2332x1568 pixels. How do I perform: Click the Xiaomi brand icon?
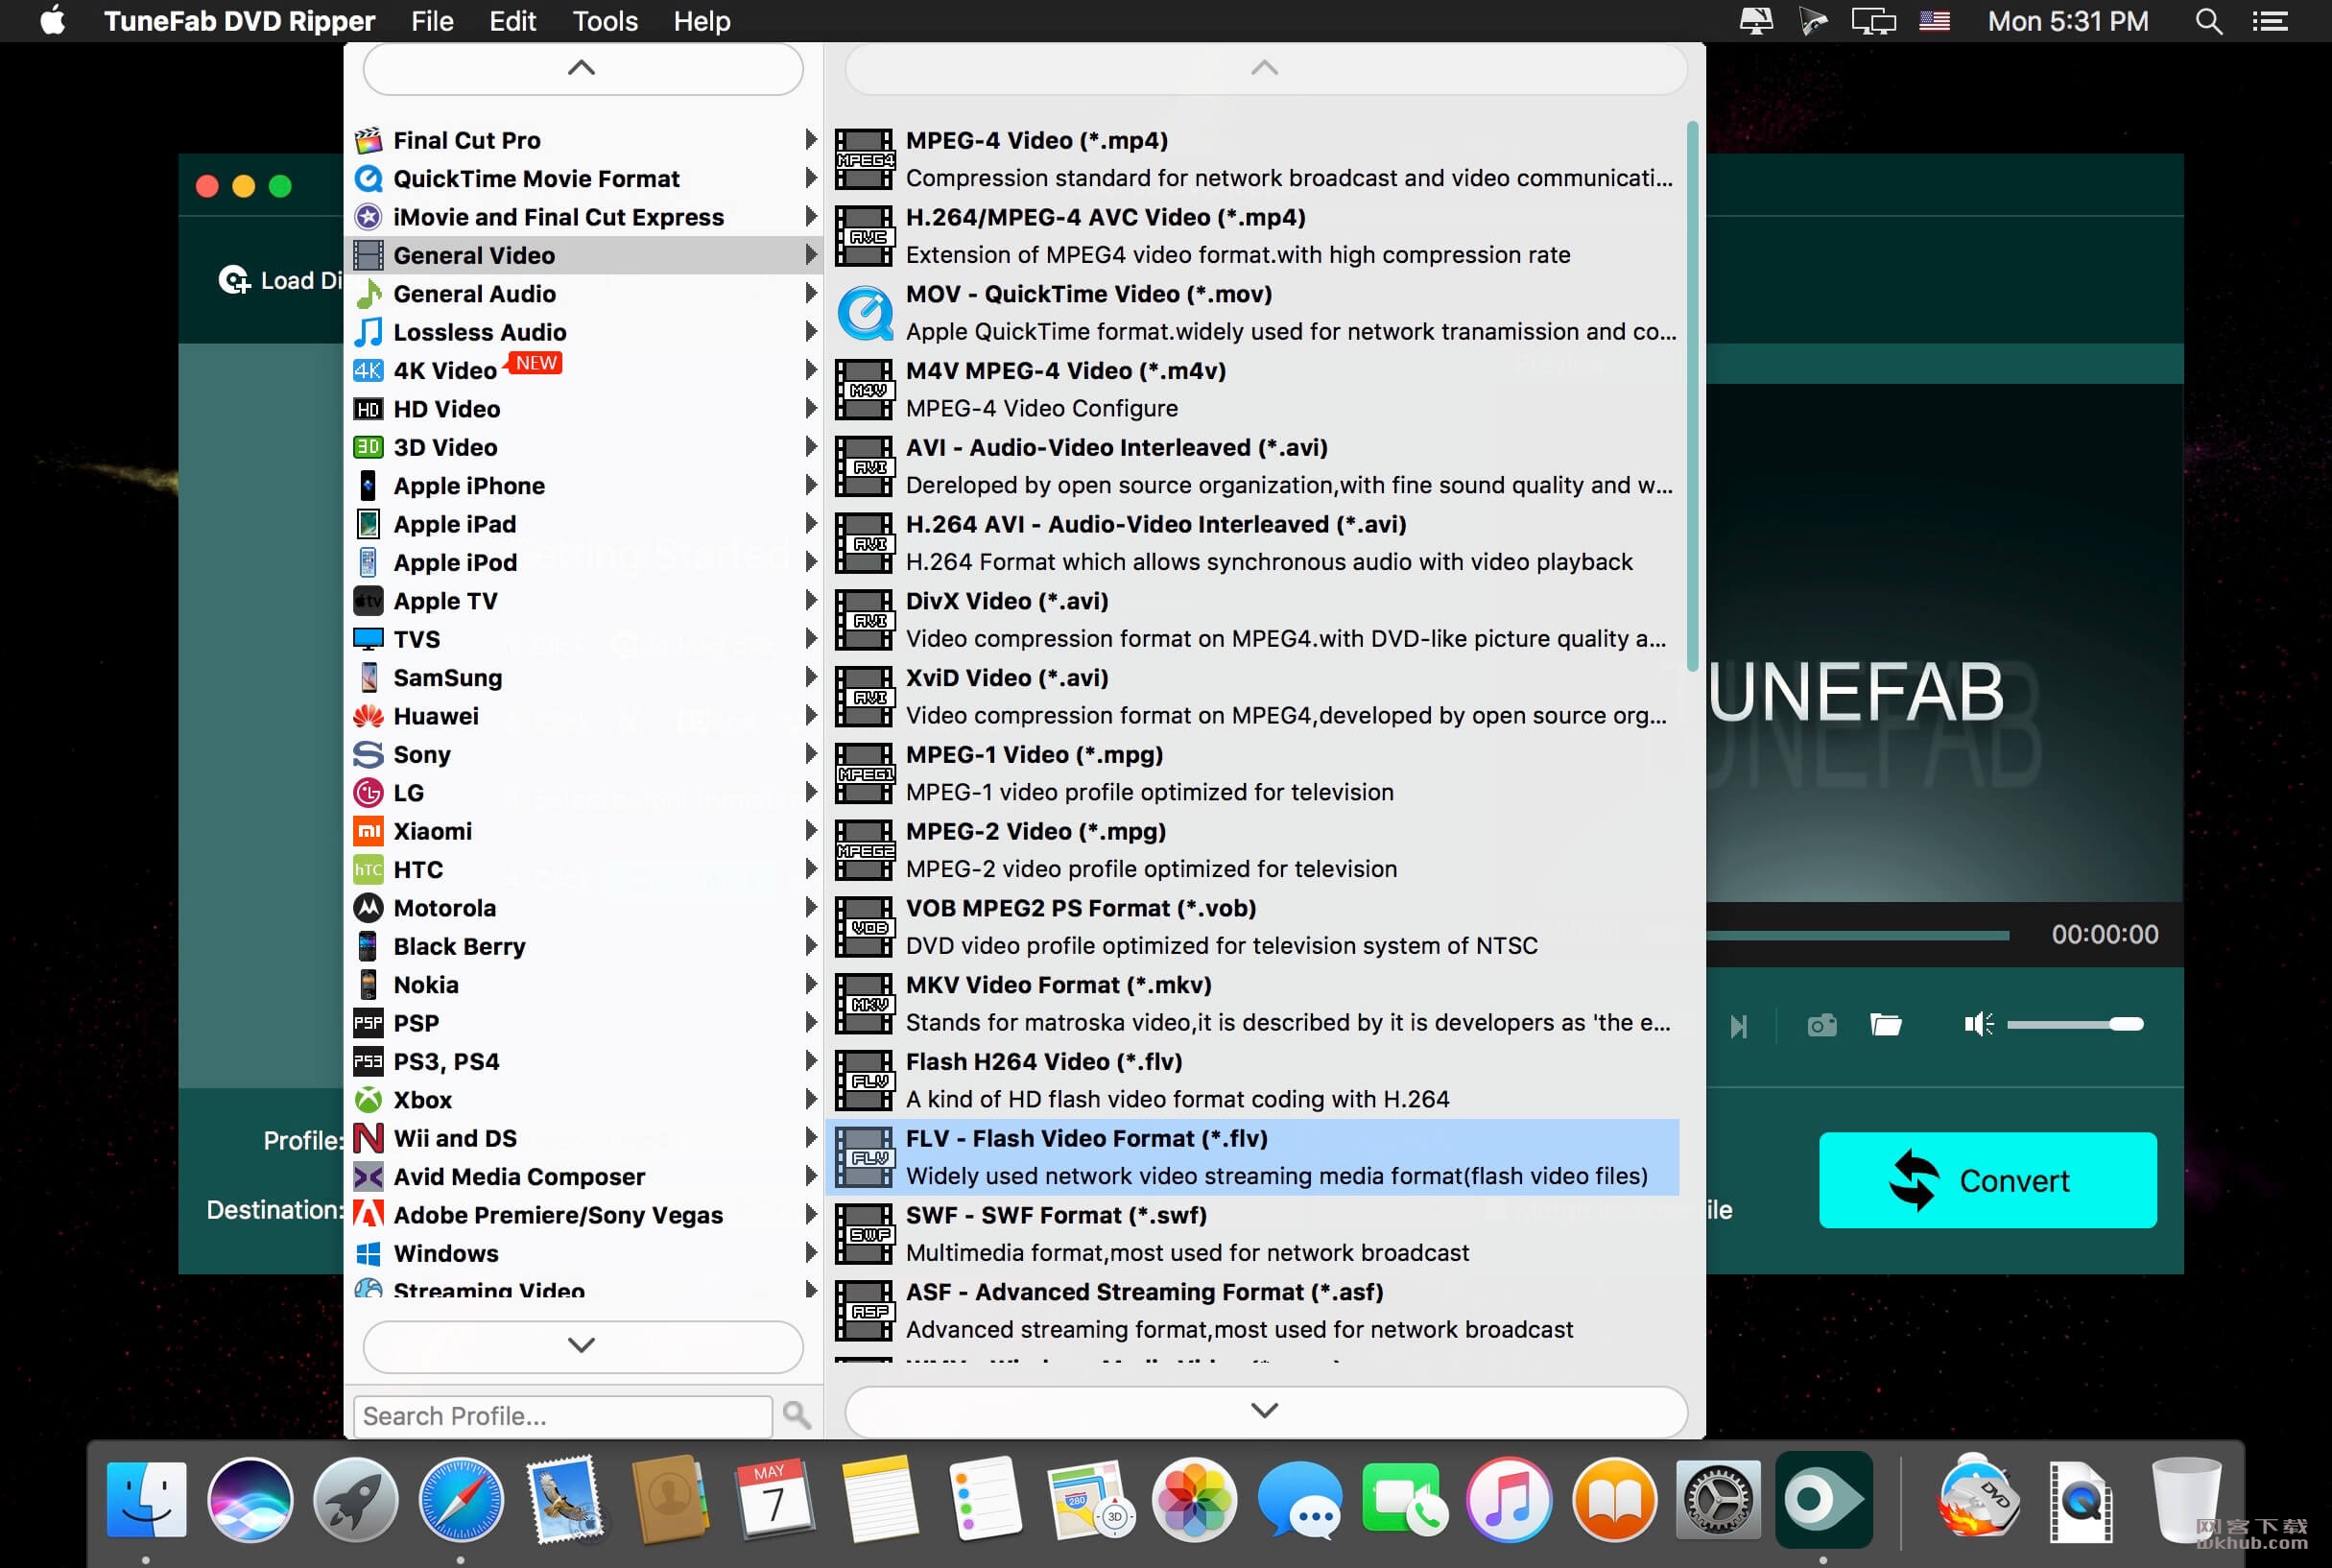[368, 831]
